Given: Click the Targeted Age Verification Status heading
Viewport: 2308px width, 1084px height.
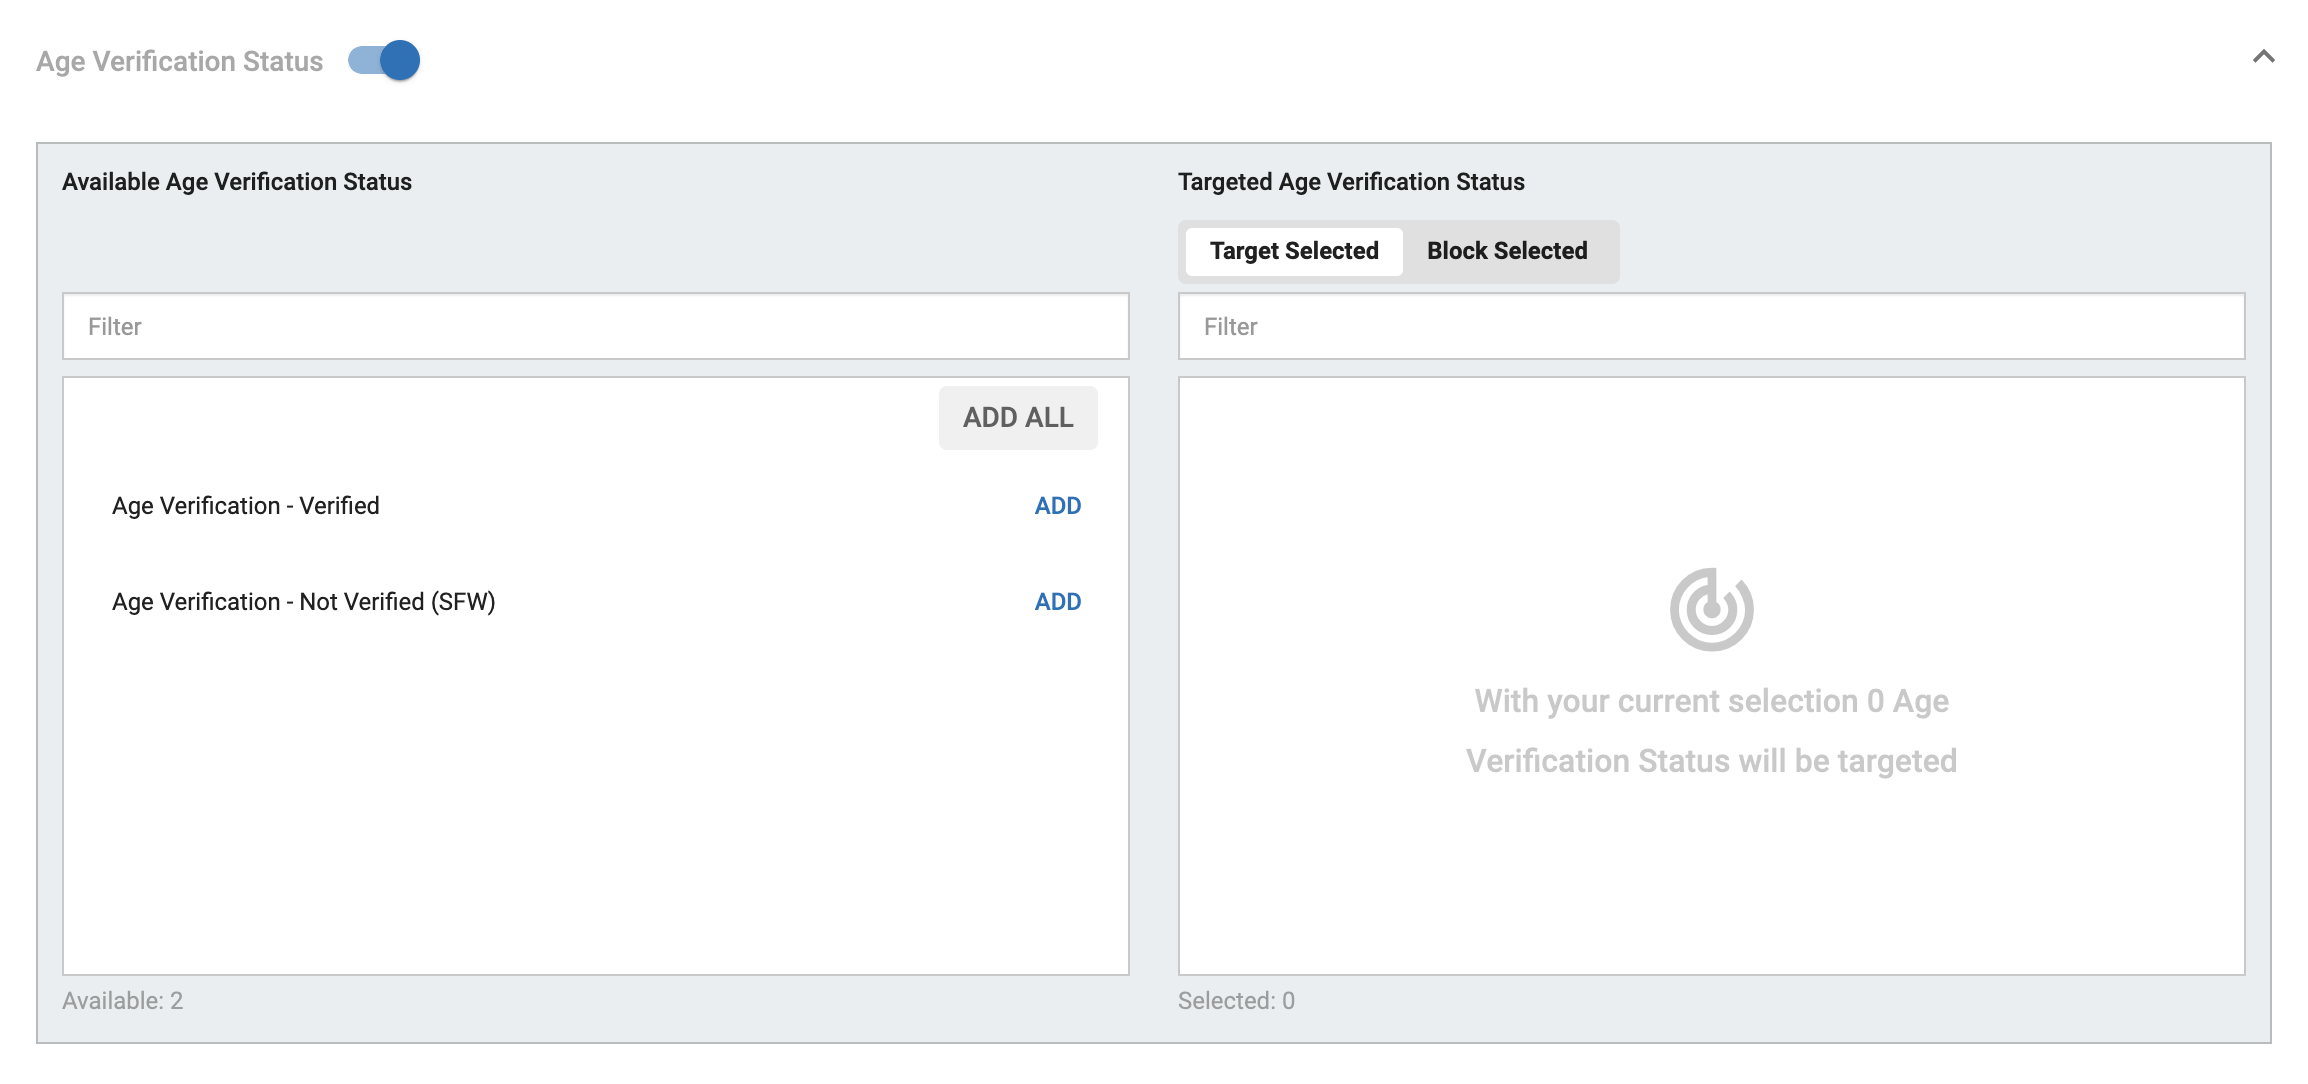Looking at the screenshot, I should click(1352, 182).
